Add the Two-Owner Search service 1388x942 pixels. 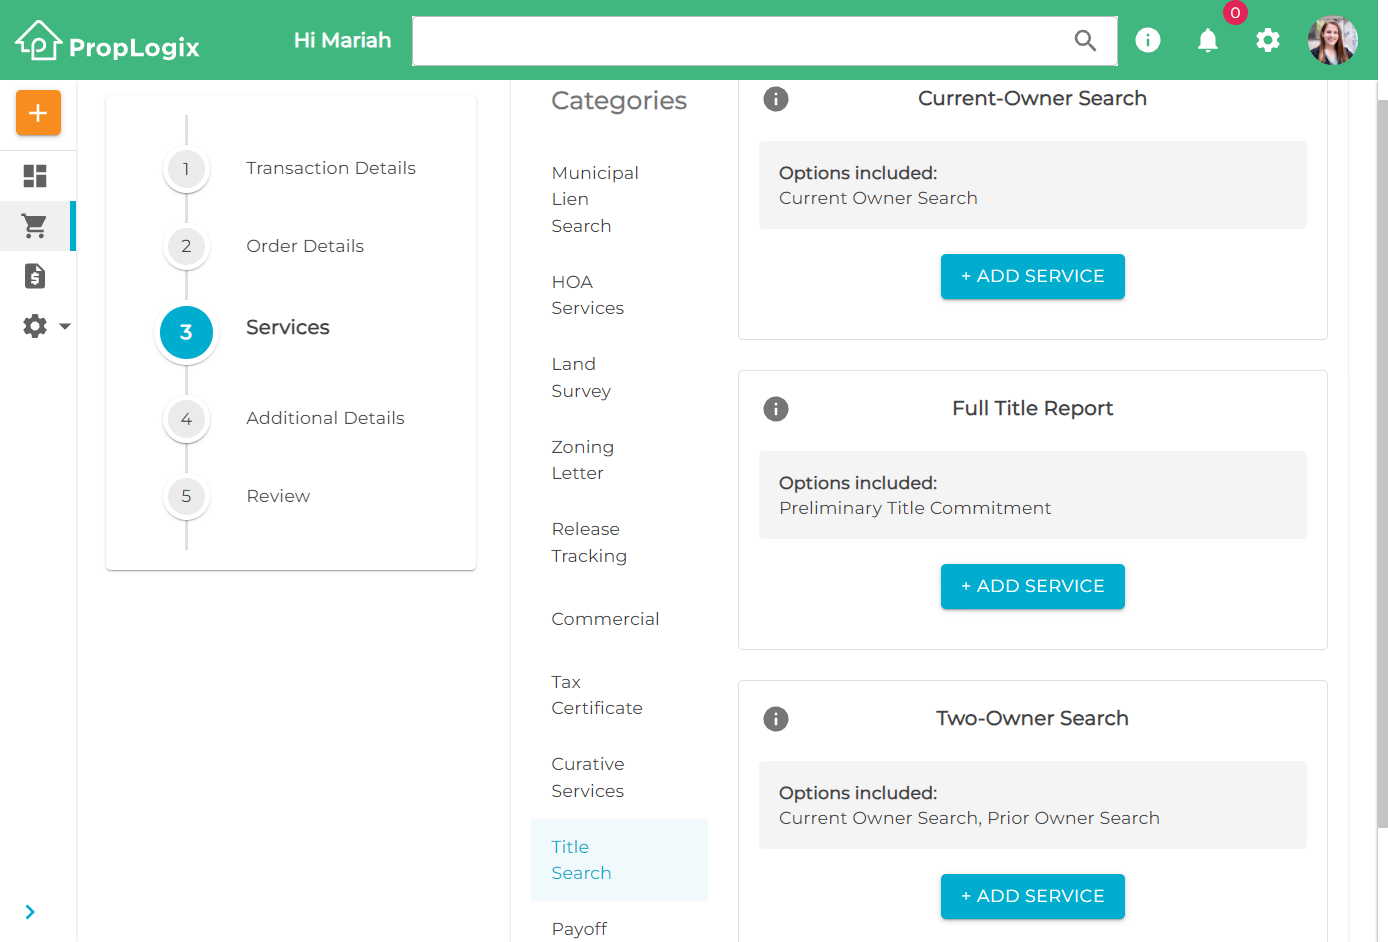point(1033,896)
